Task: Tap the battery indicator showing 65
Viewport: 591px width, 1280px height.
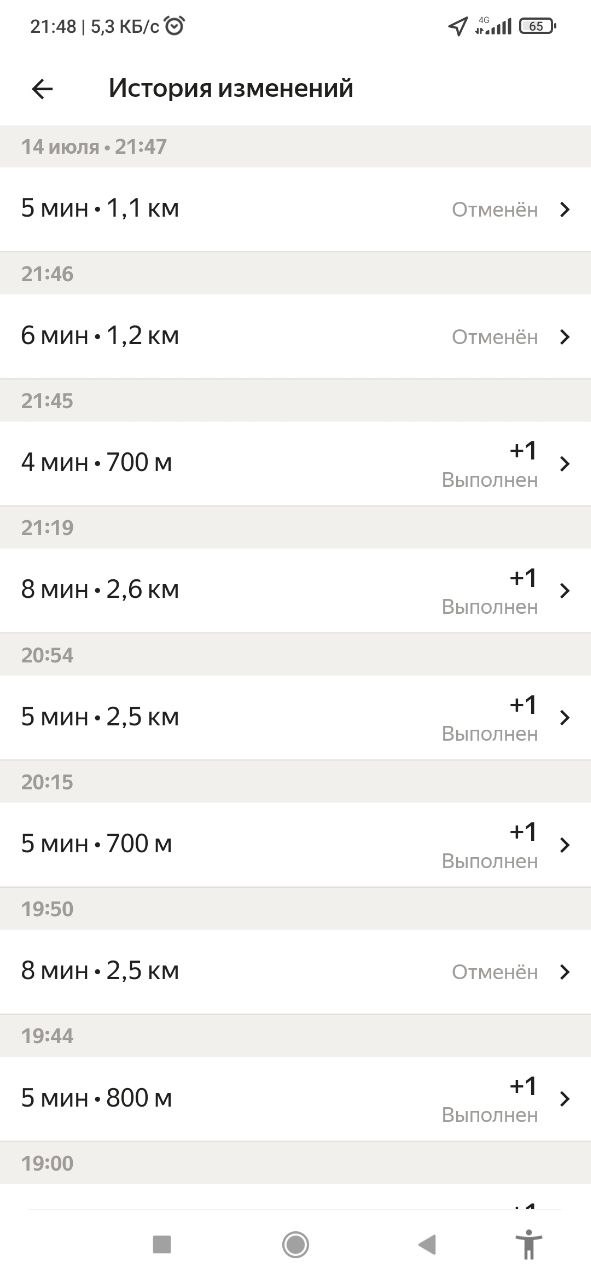Action: point(538,26)
